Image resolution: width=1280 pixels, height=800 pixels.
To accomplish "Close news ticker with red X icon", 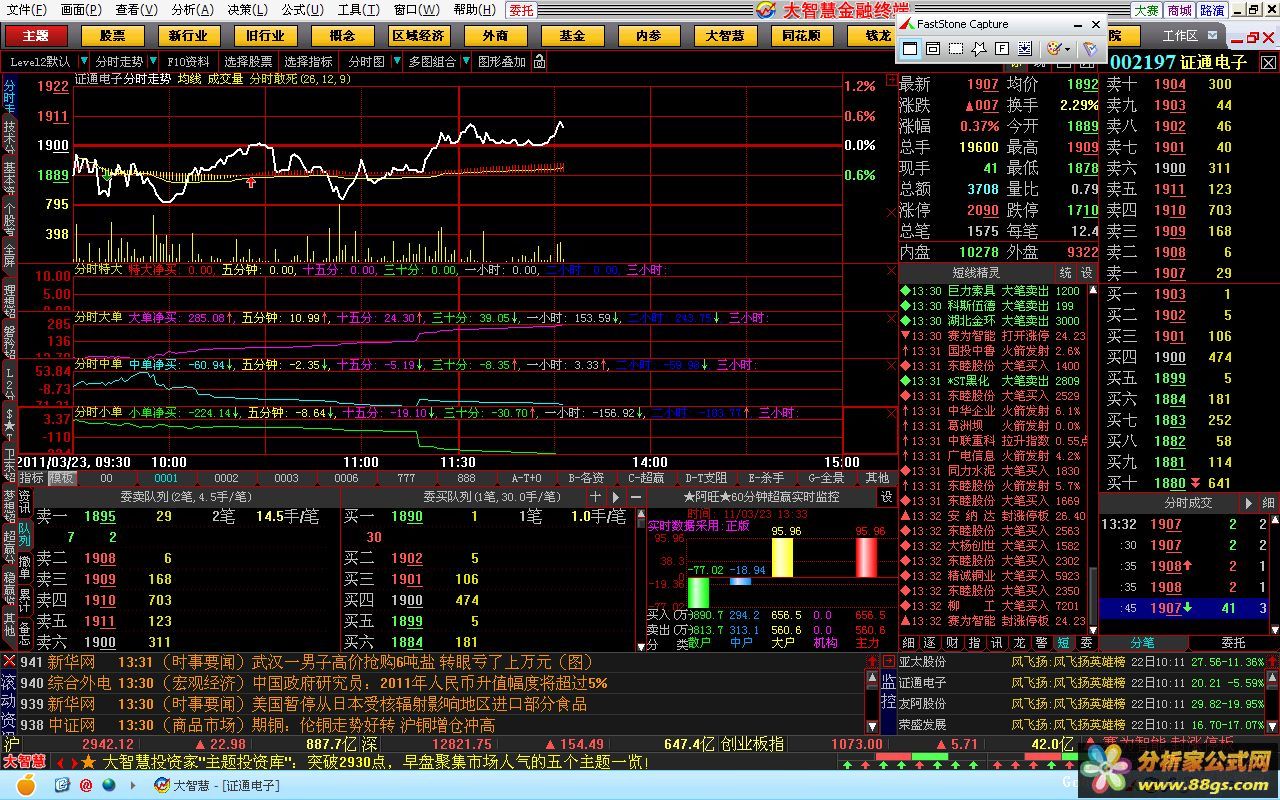I will point(9,661).
